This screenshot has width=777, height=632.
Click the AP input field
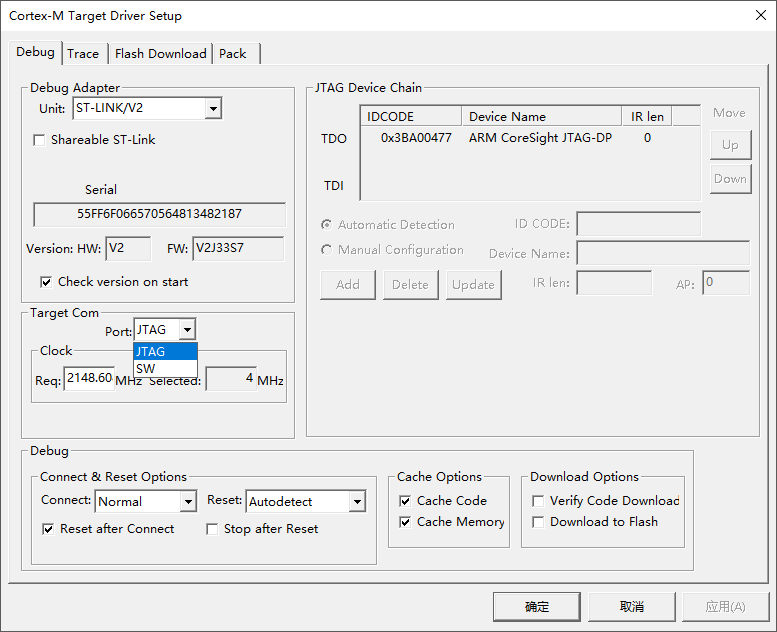pyautogui.click(x=726, y=283)
